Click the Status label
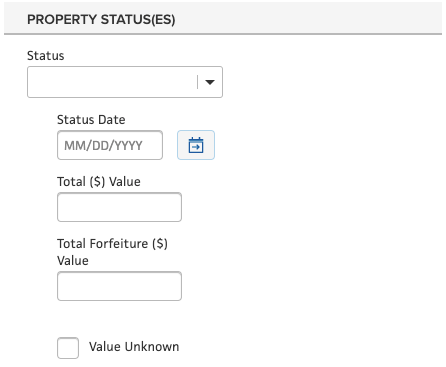446x367 pixels. point(46,56)
